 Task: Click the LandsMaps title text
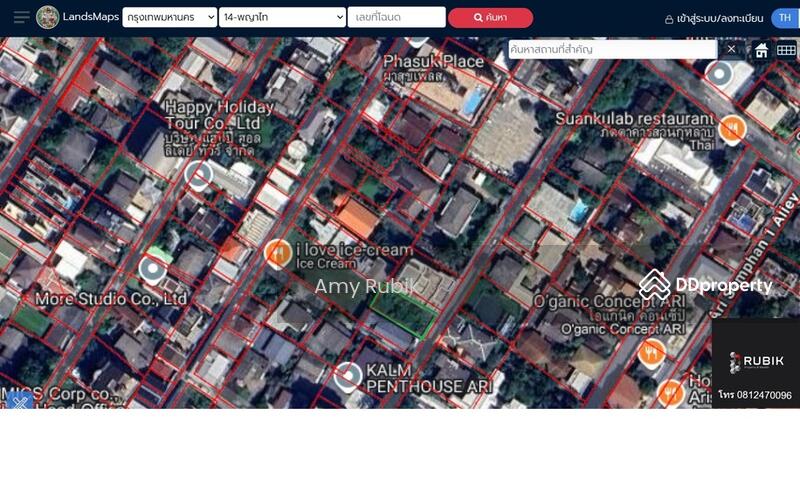coord(91,17)
